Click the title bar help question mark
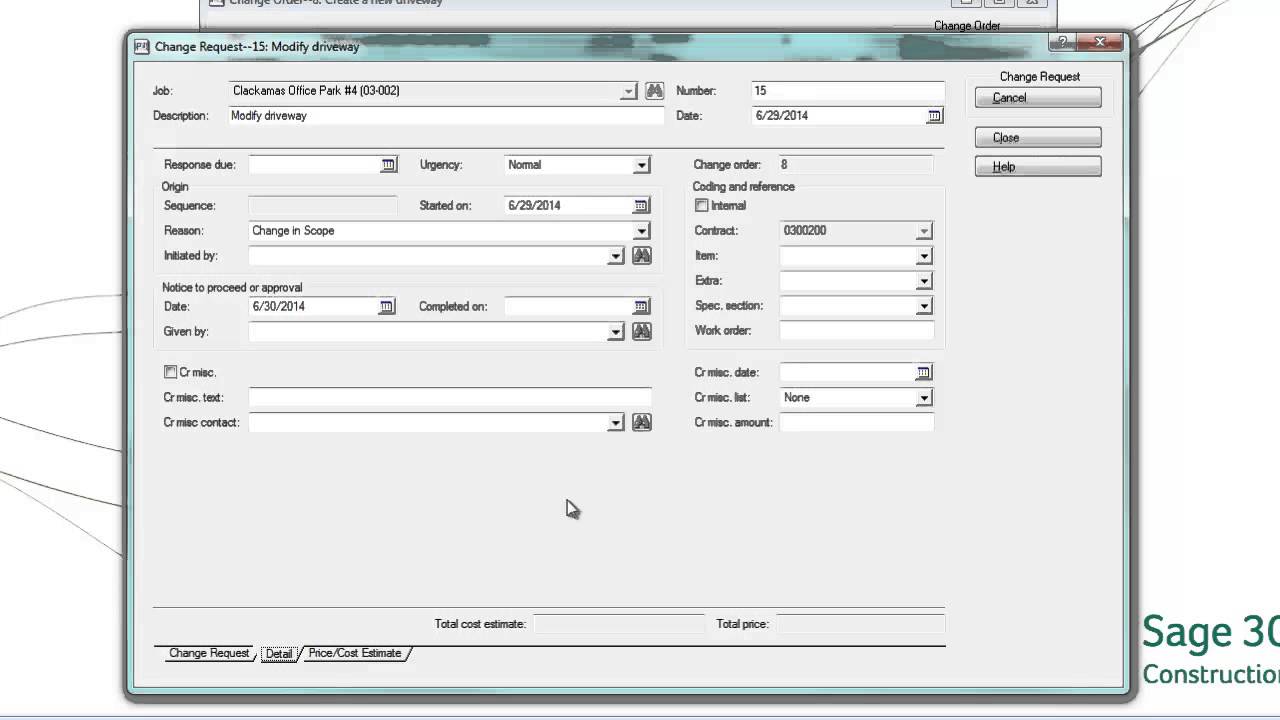 click(x=1062, y=42)
